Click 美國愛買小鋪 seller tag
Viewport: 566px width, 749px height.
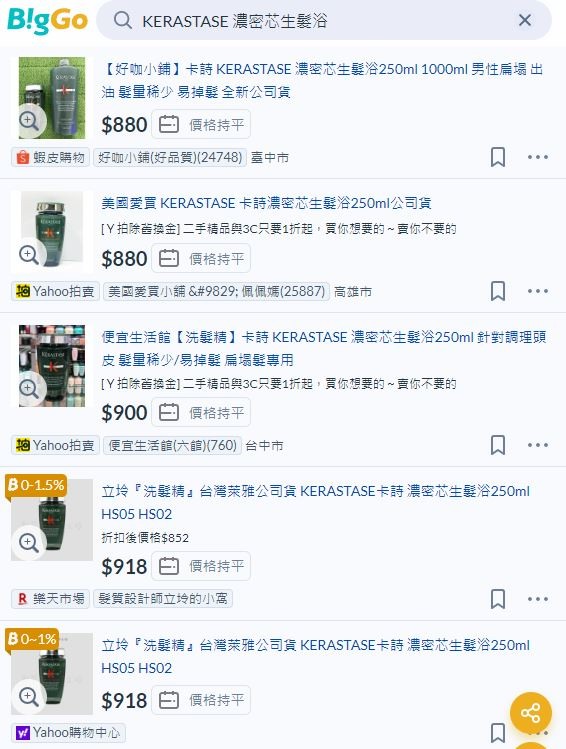[x=216, y=291]
